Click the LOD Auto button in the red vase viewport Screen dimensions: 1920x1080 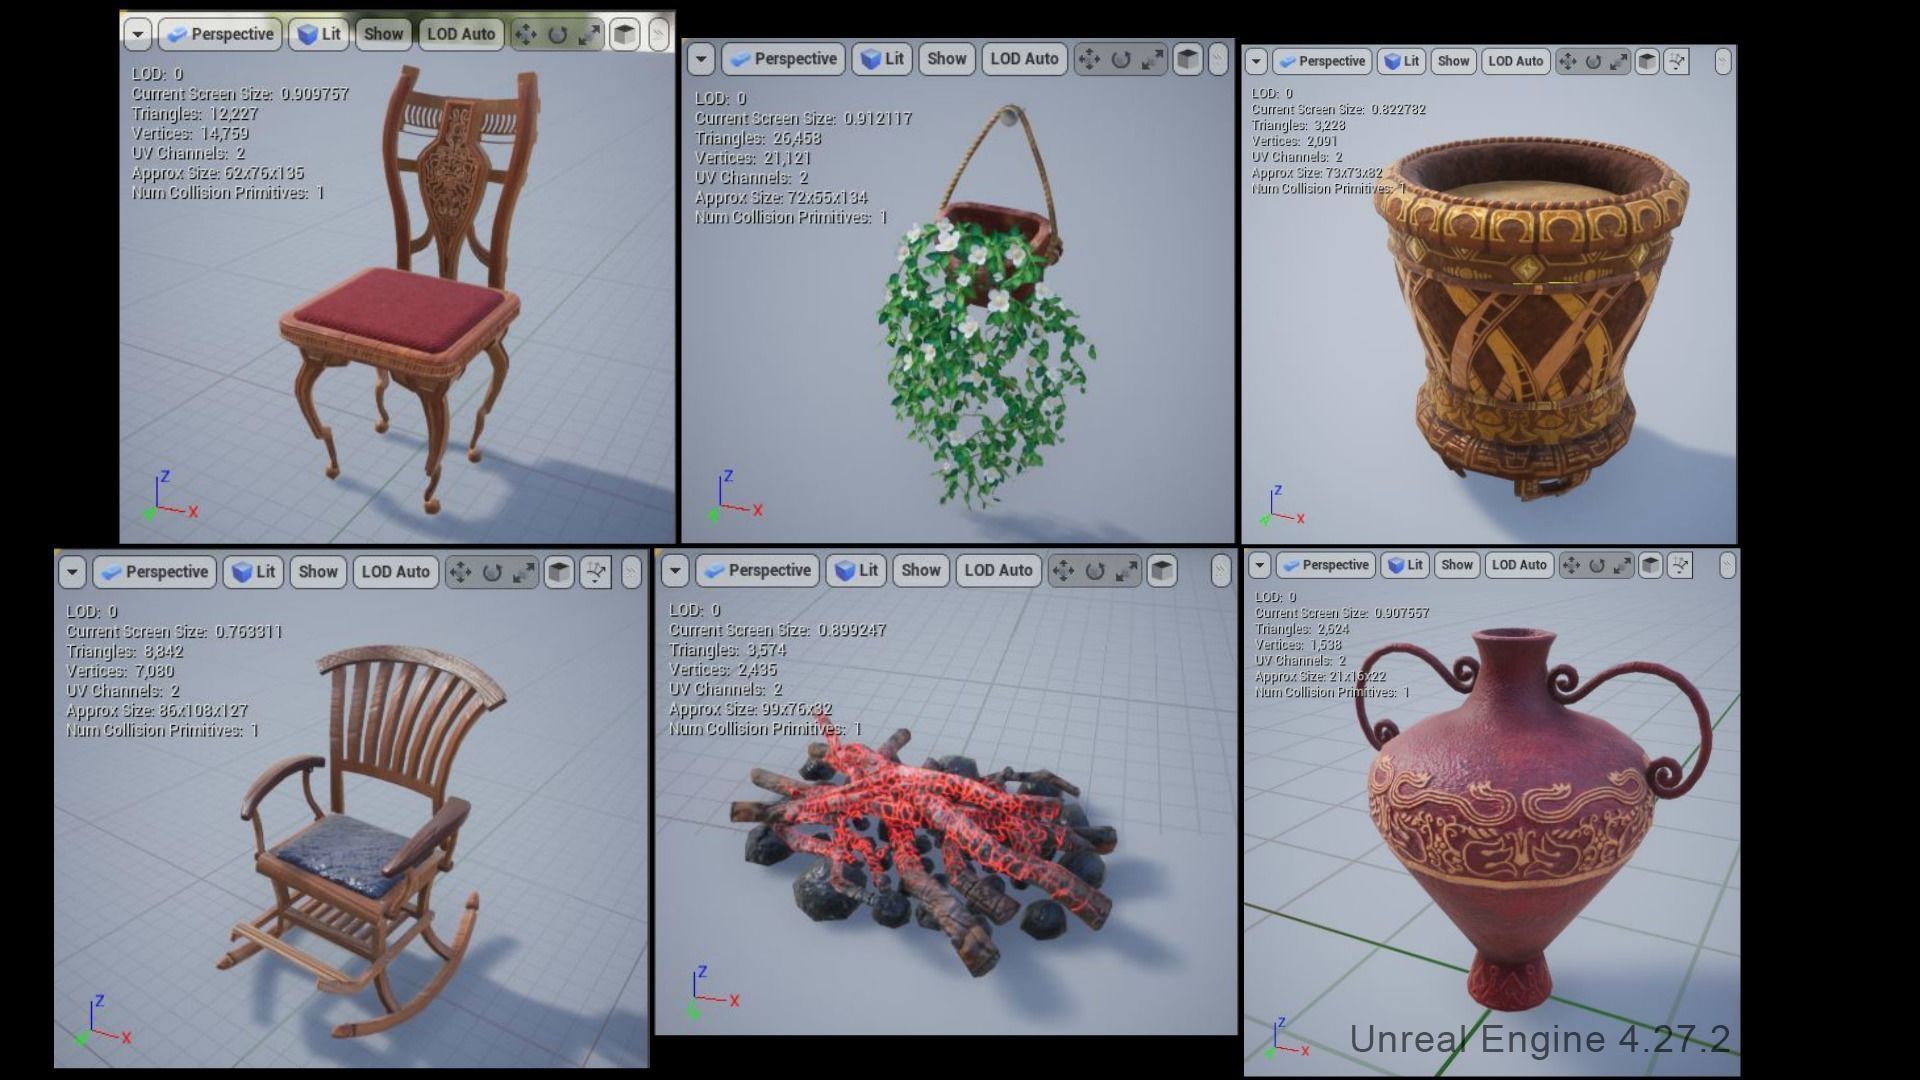pos(1519,565)
